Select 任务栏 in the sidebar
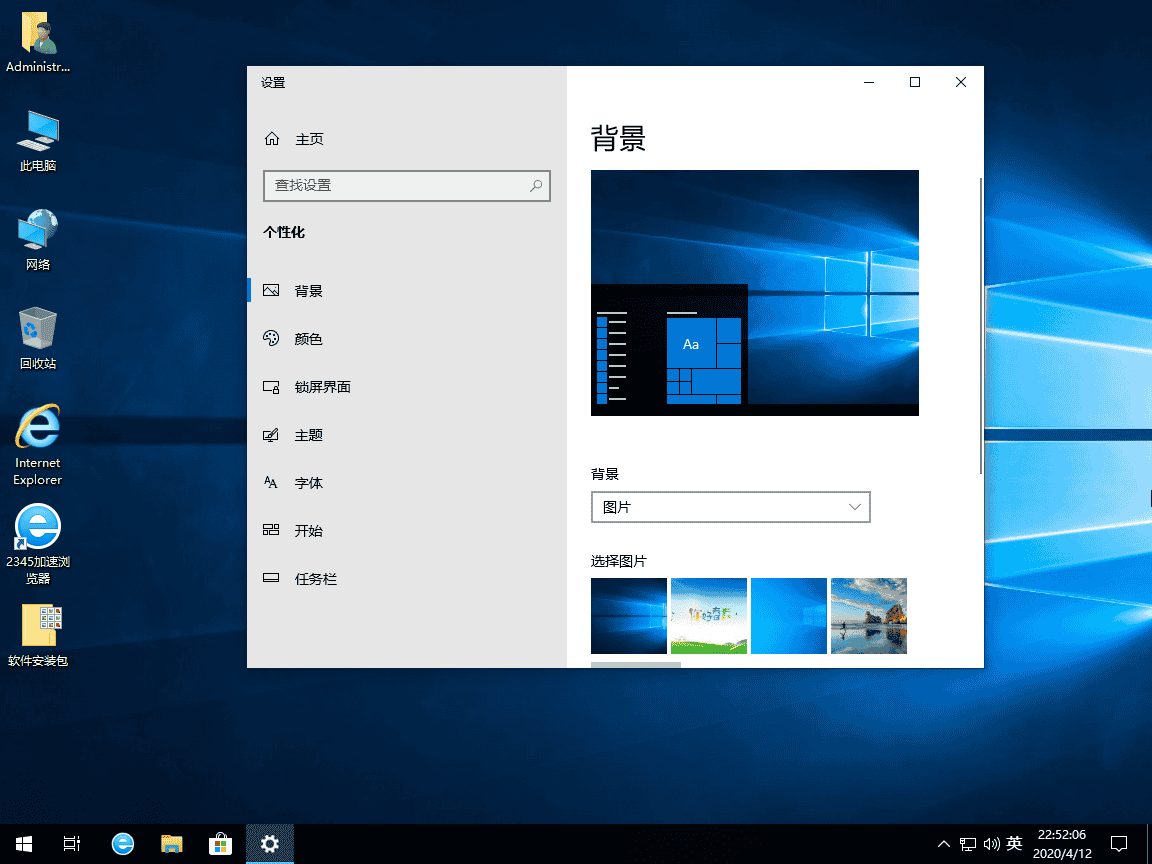Image resolution: width=1152 pixels, height=864 pixels. 406,578
